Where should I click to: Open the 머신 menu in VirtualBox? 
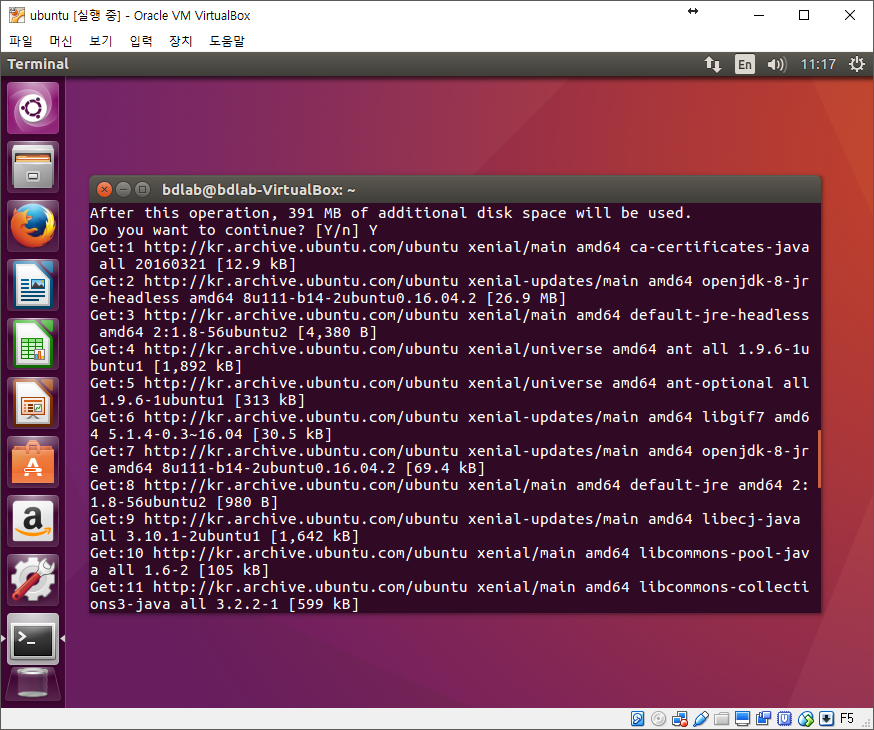click(61, 41)
